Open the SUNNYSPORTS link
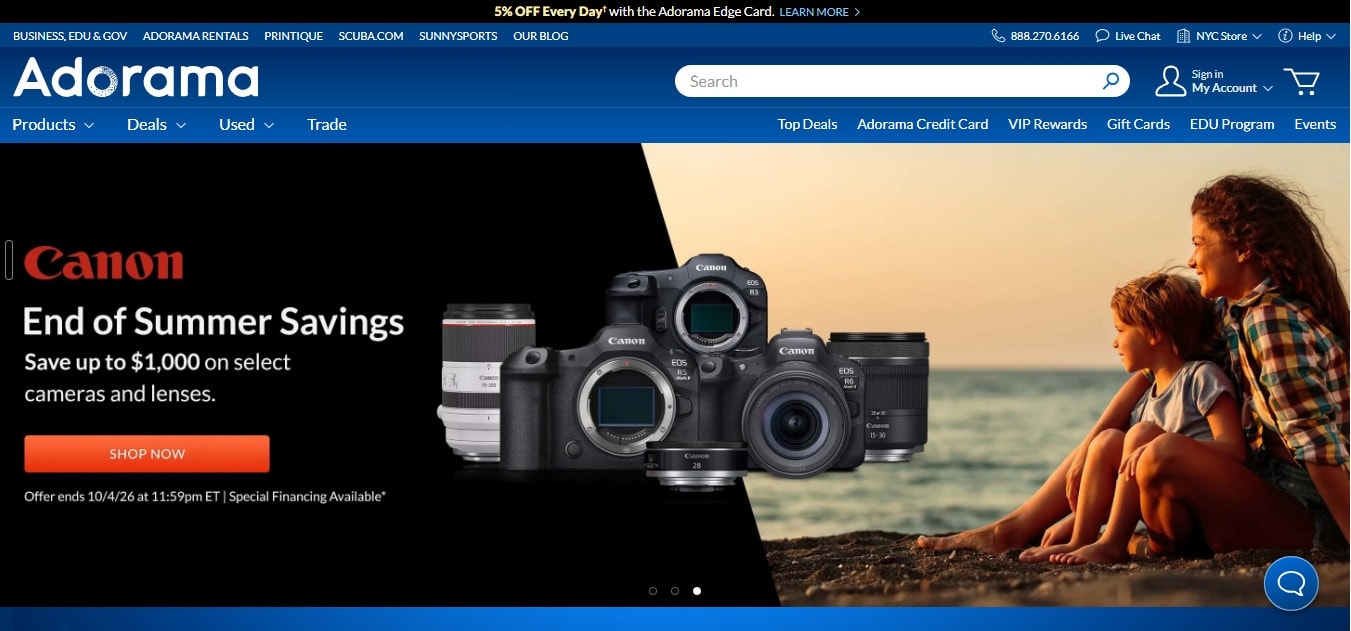Screen dimensions: 1351x631 (458, 36)
